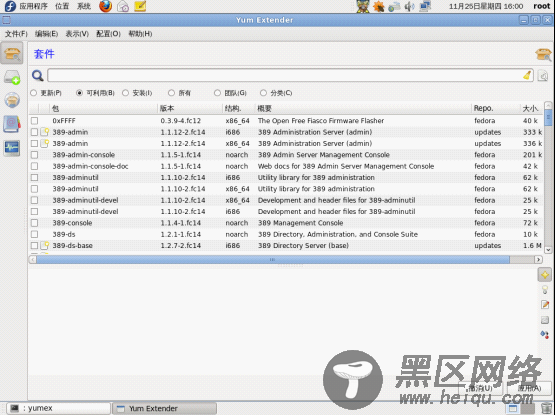The width and height of the screenshot is (555, 415).
Task: Check the 0xFFFF package checkbox
Action: coord(34,121)
